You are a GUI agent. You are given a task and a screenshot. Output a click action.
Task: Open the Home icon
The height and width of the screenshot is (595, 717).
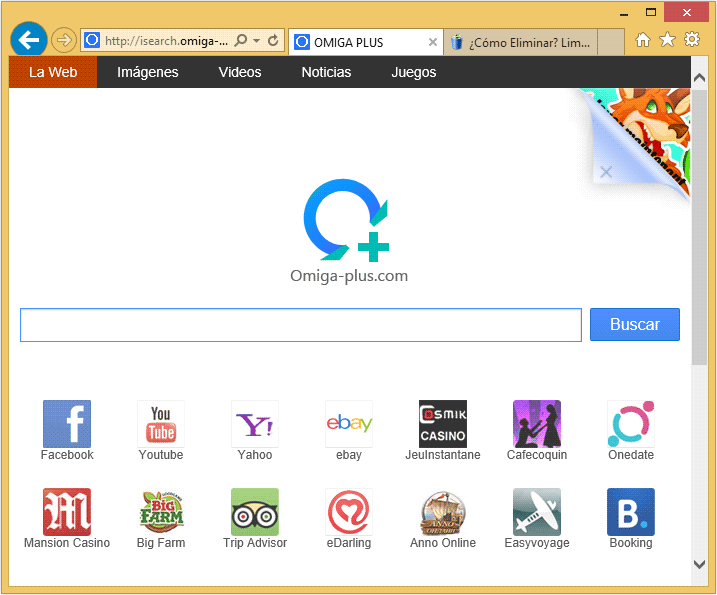click(x=642, y=40)
